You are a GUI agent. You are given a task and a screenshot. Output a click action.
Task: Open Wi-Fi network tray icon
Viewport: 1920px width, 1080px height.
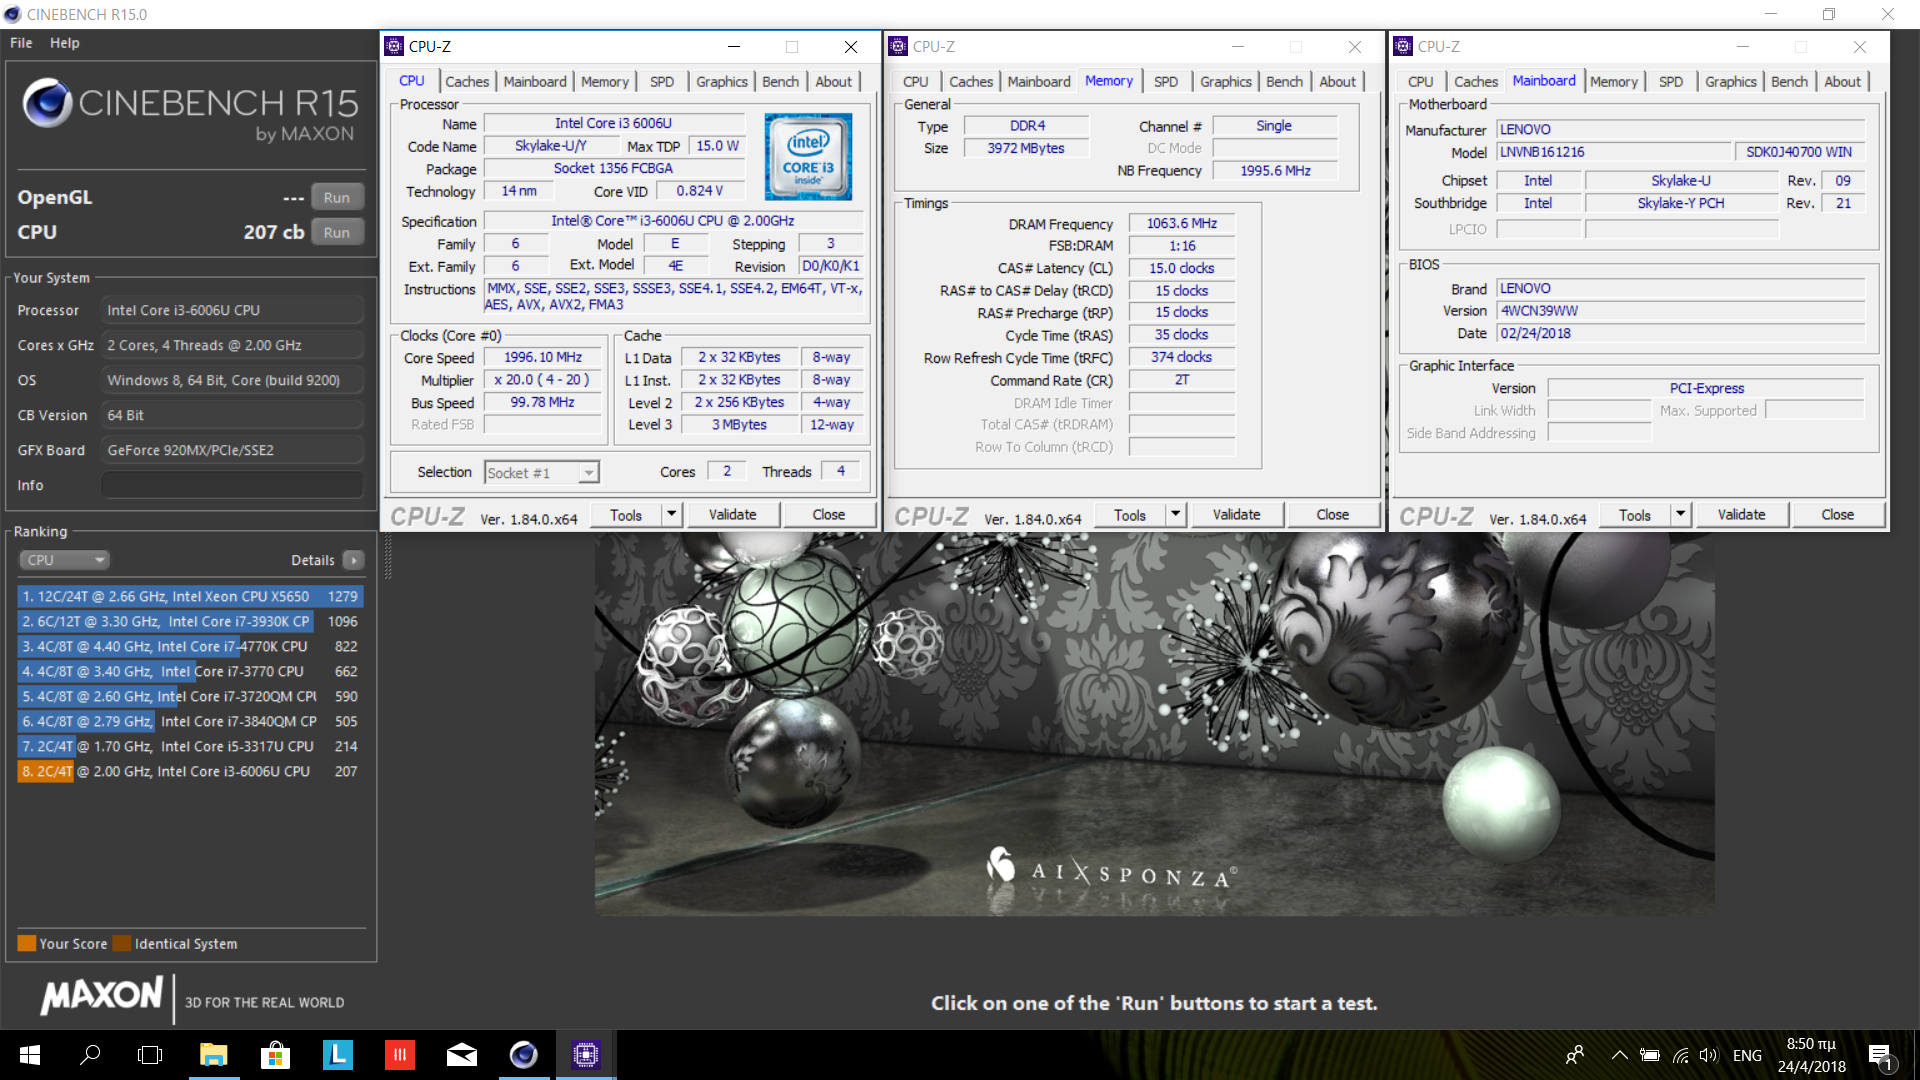pos(1680,1055)
